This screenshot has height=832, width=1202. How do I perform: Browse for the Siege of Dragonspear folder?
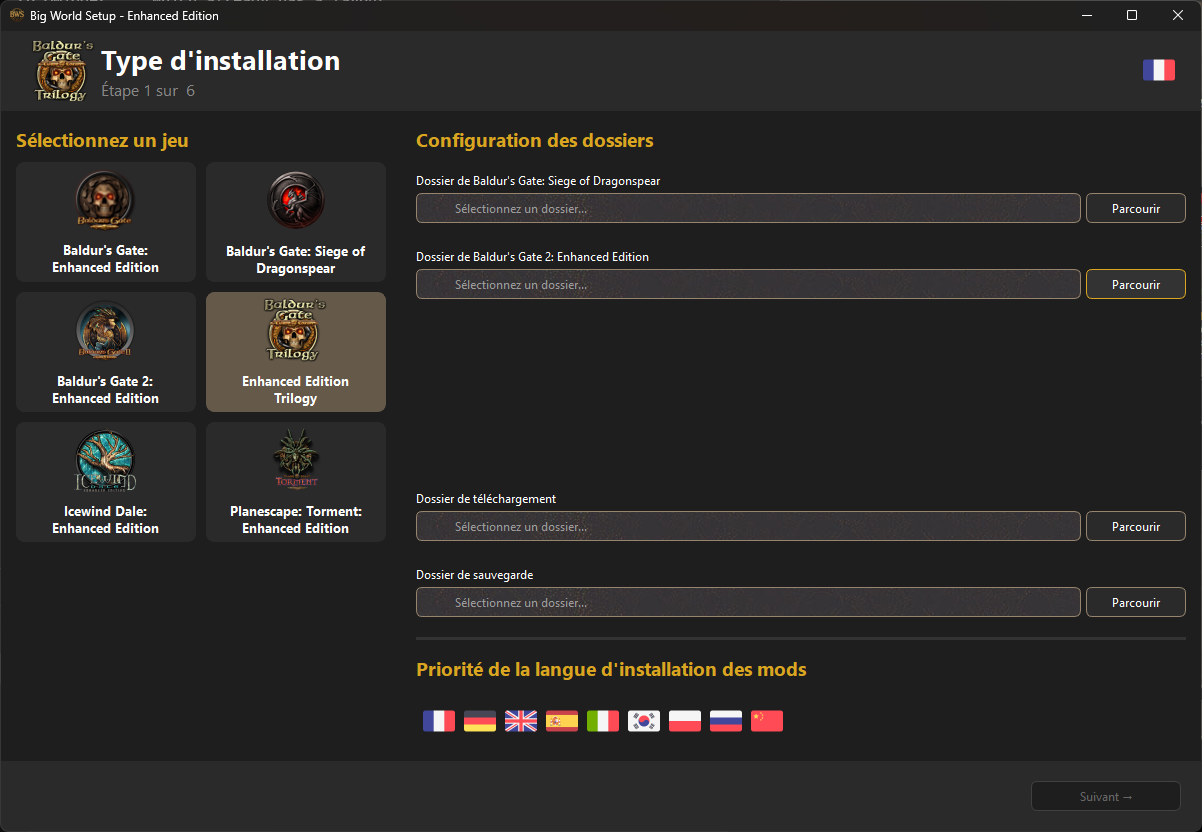tap(1136, 209)
